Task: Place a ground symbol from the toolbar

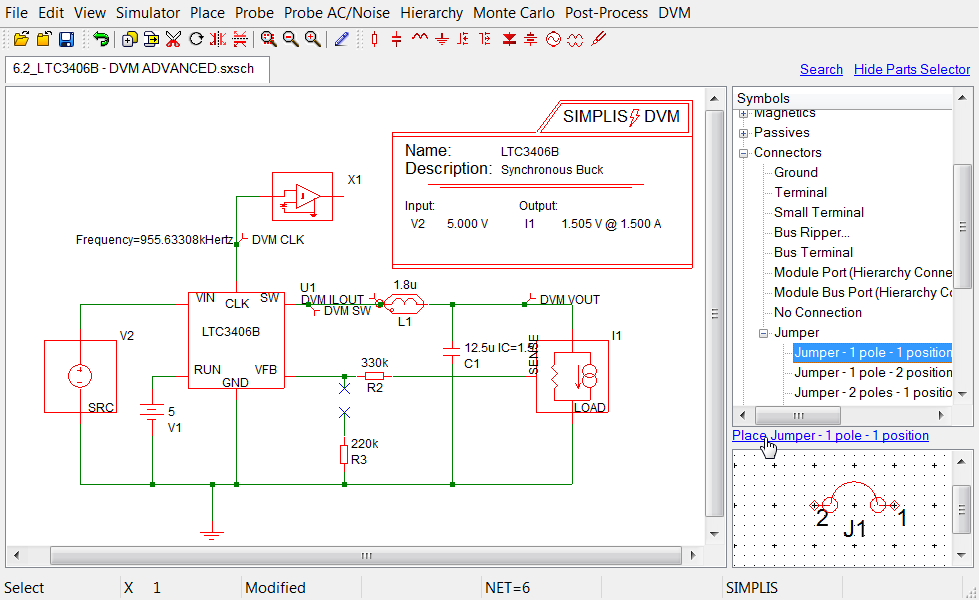Action: pyautogui.click(x=441, y=40)
